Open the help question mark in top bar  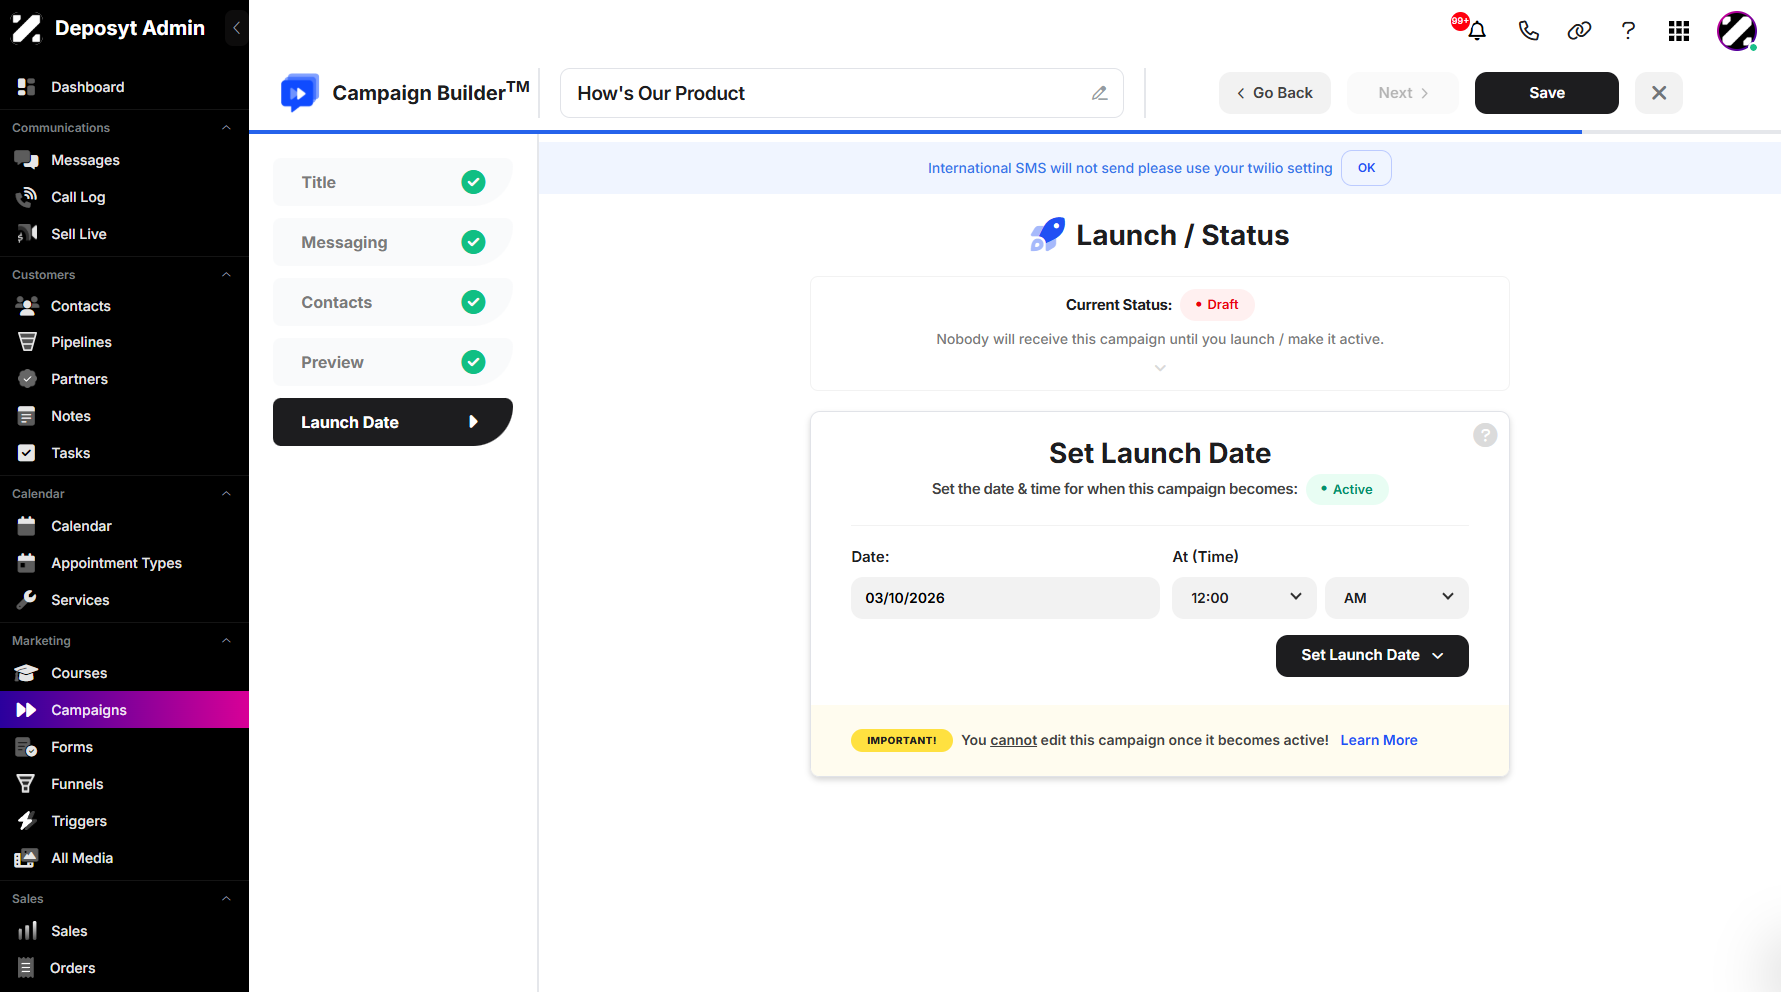(x=1628, y=30)
